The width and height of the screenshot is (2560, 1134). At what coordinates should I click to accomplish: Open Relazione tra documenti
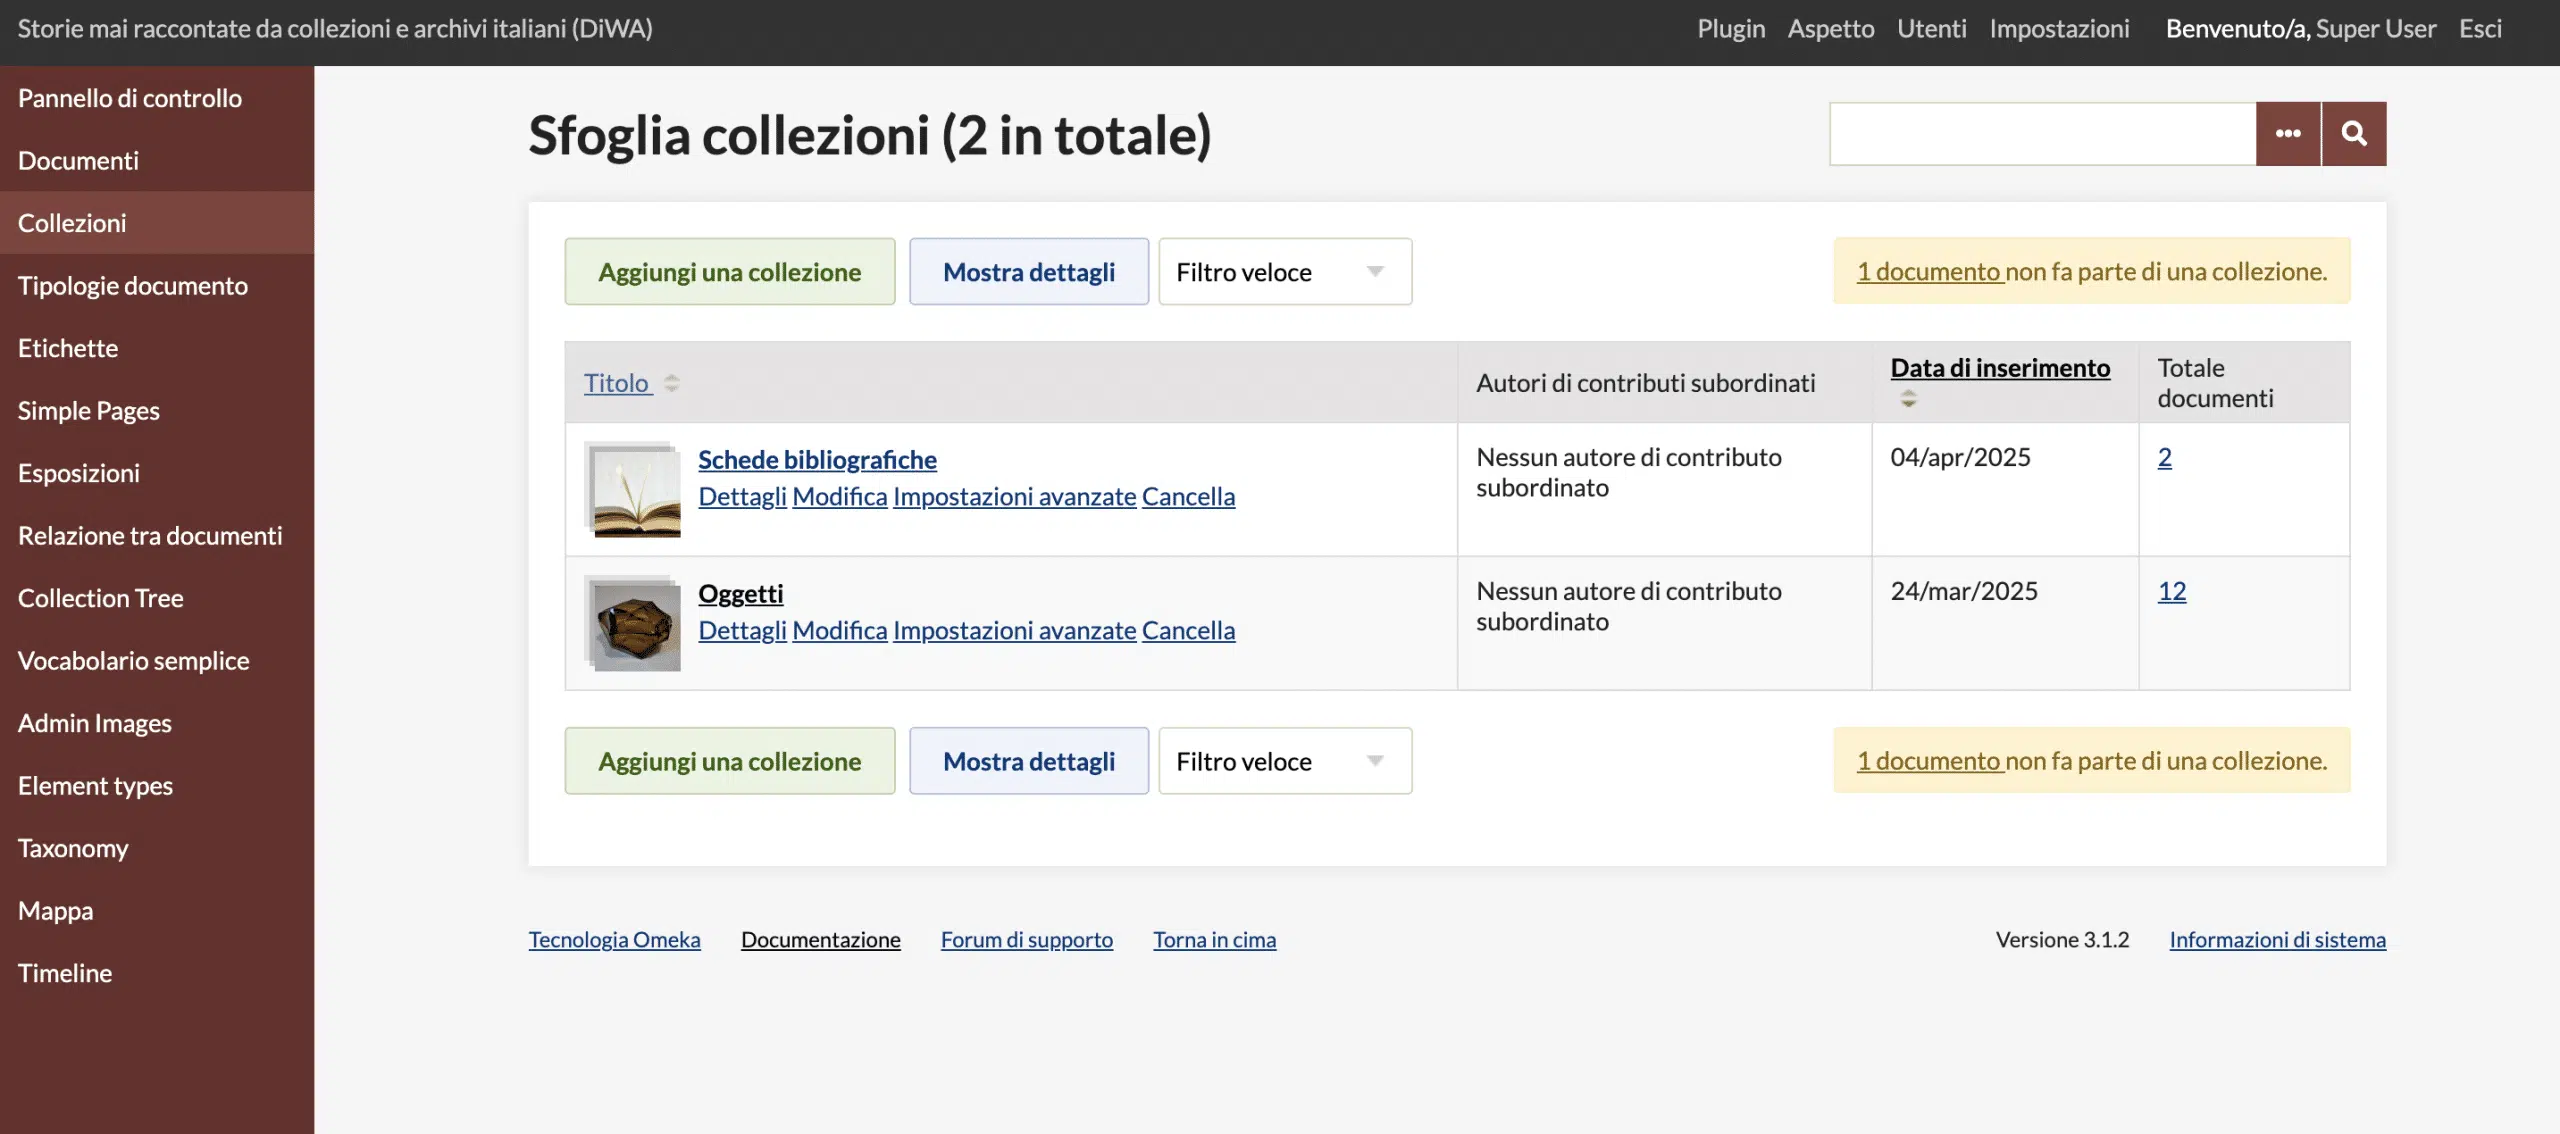[x=157, y=535]
